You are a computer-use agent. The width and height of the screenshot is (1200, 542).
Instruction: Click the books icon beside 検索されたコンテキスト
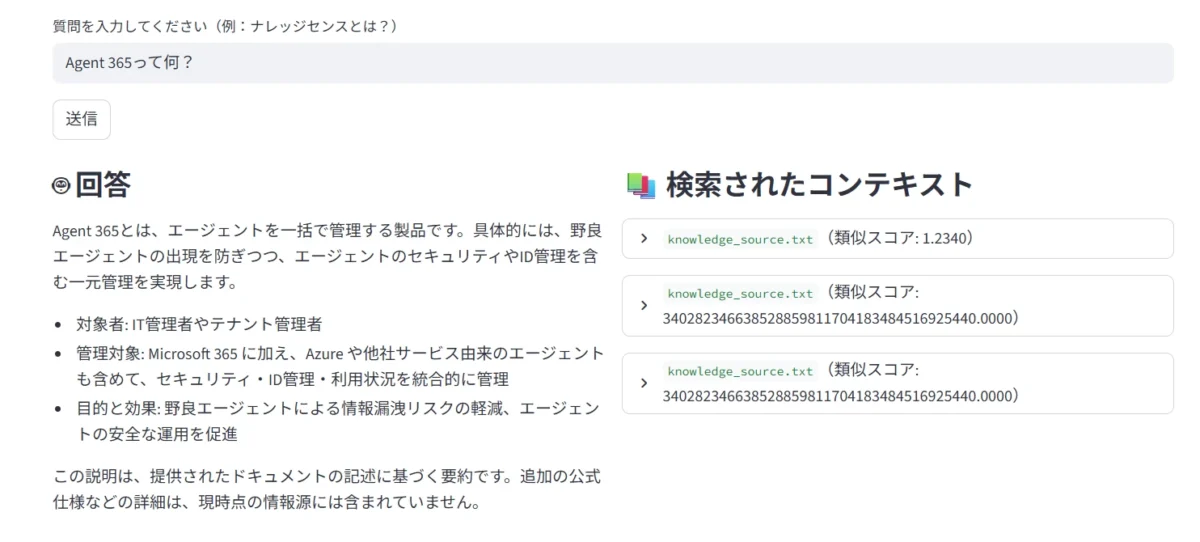click(x=640, y=185)
